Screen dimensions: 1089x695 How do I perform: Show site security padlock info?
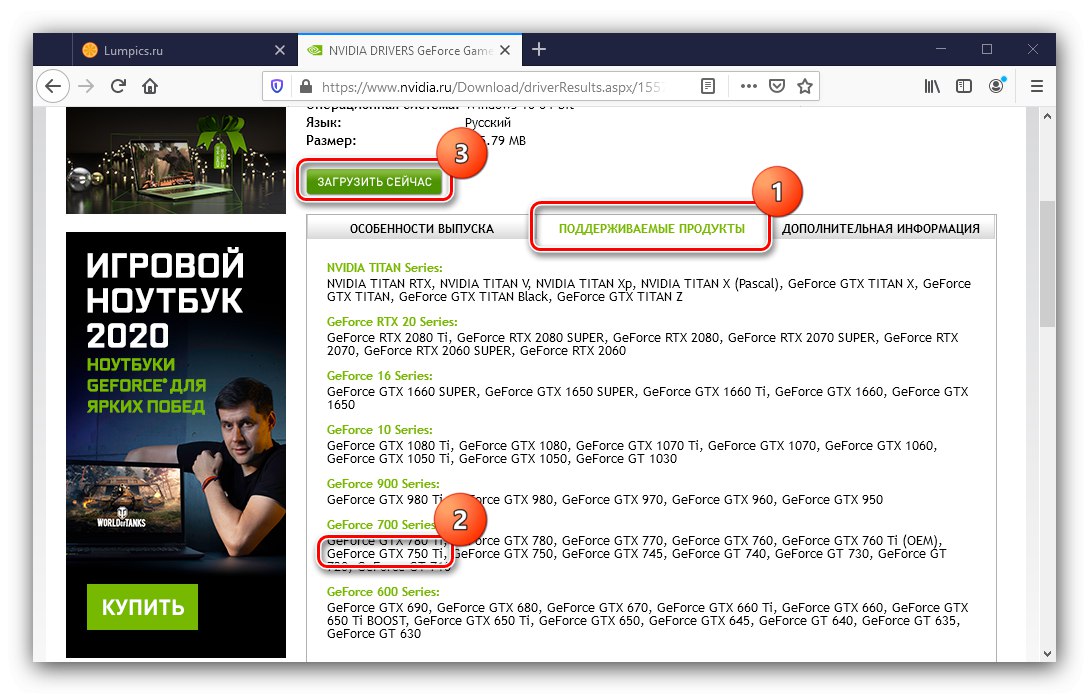click(x=306, y=86)
